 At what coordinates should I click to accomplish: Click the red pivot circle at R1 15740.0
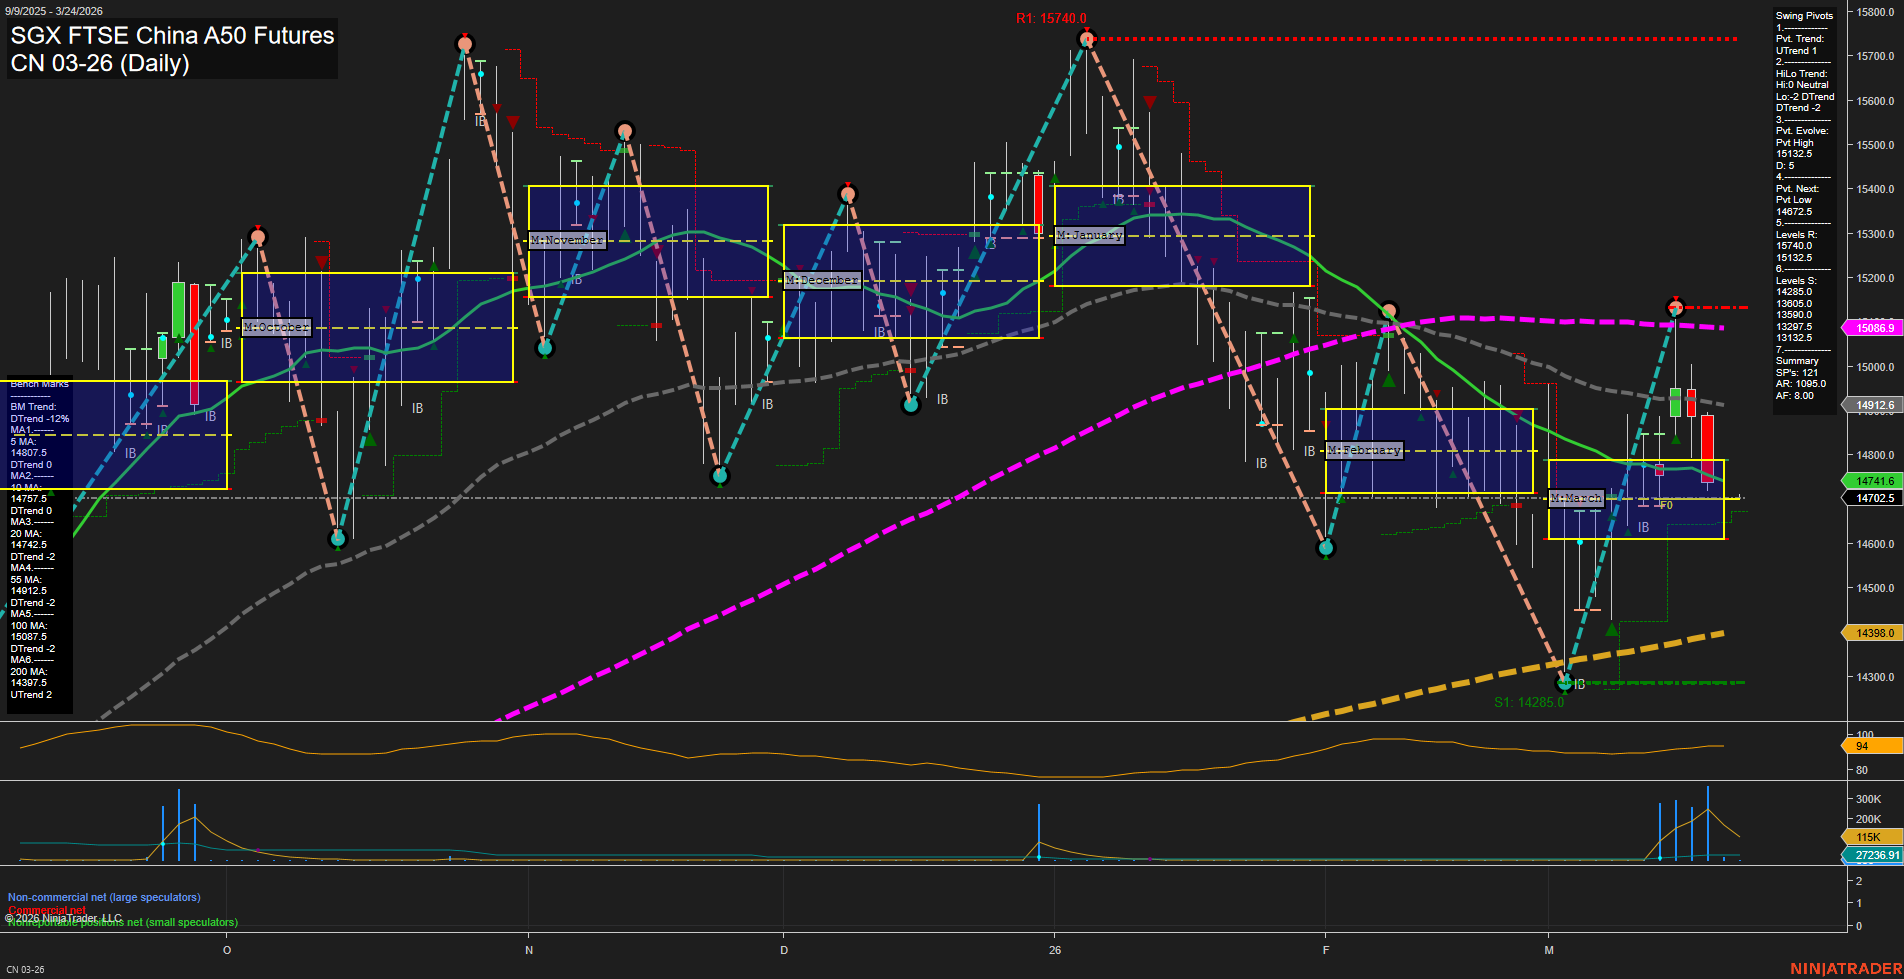1085,39
